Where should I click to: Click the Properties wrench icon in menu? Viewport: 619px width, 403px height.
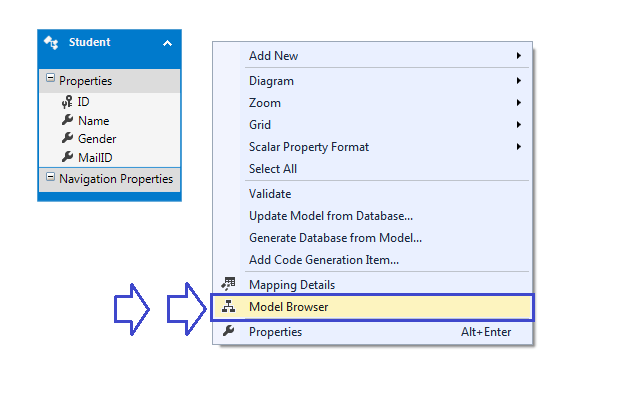229,332
